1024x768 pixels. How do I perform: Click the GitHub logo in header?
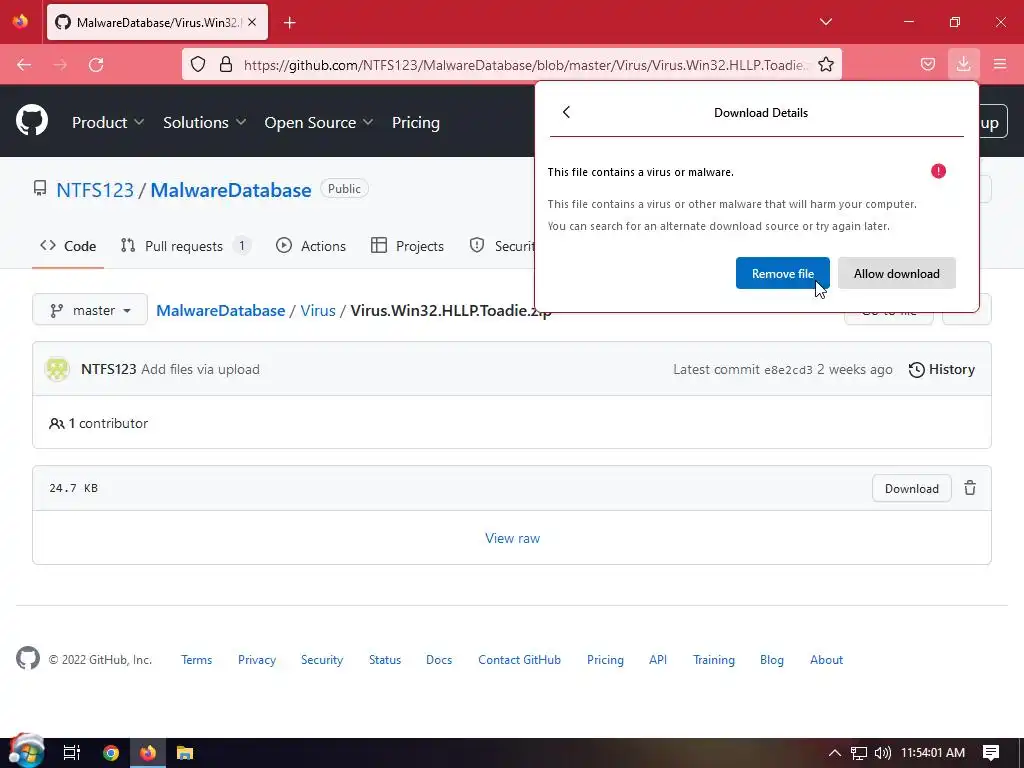pos(32,120)
